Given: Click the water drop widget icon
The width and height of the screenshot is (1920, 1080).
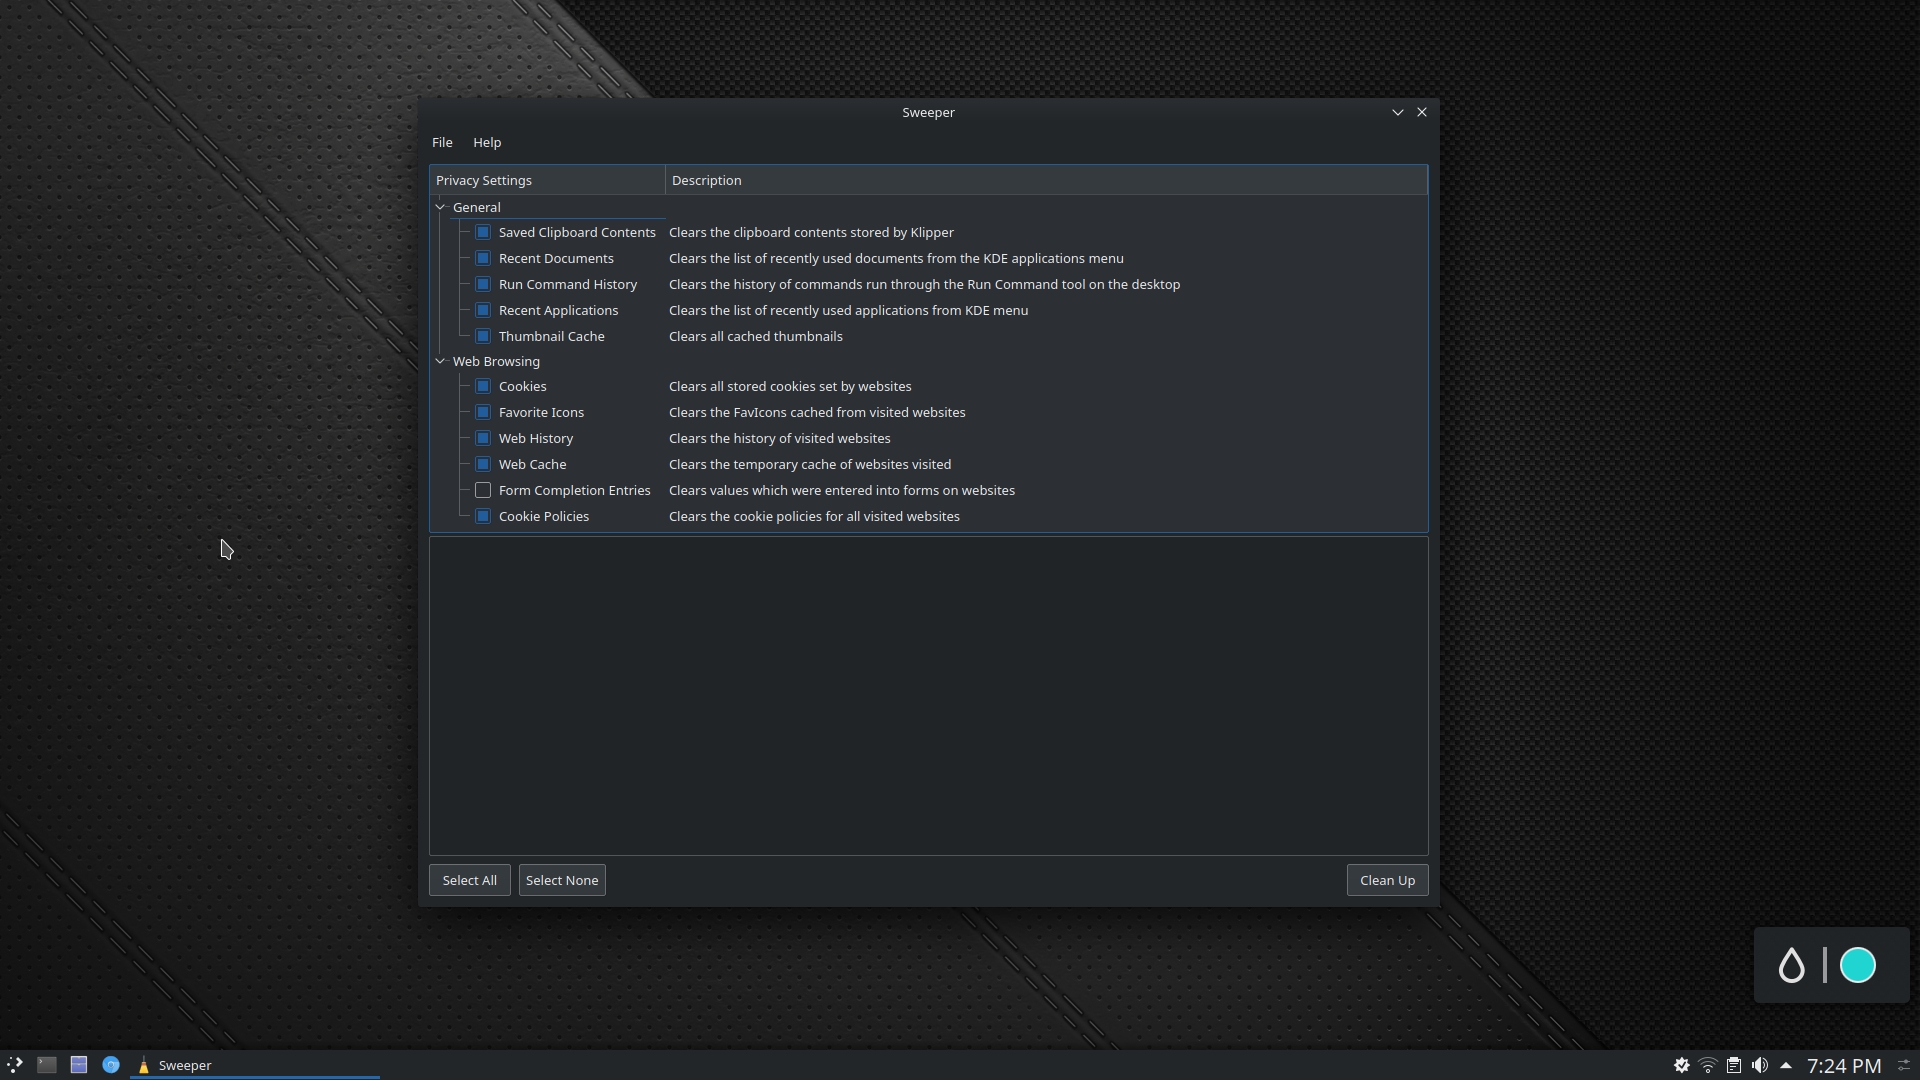Looking at the screenshot, I should click(1791, 965).
